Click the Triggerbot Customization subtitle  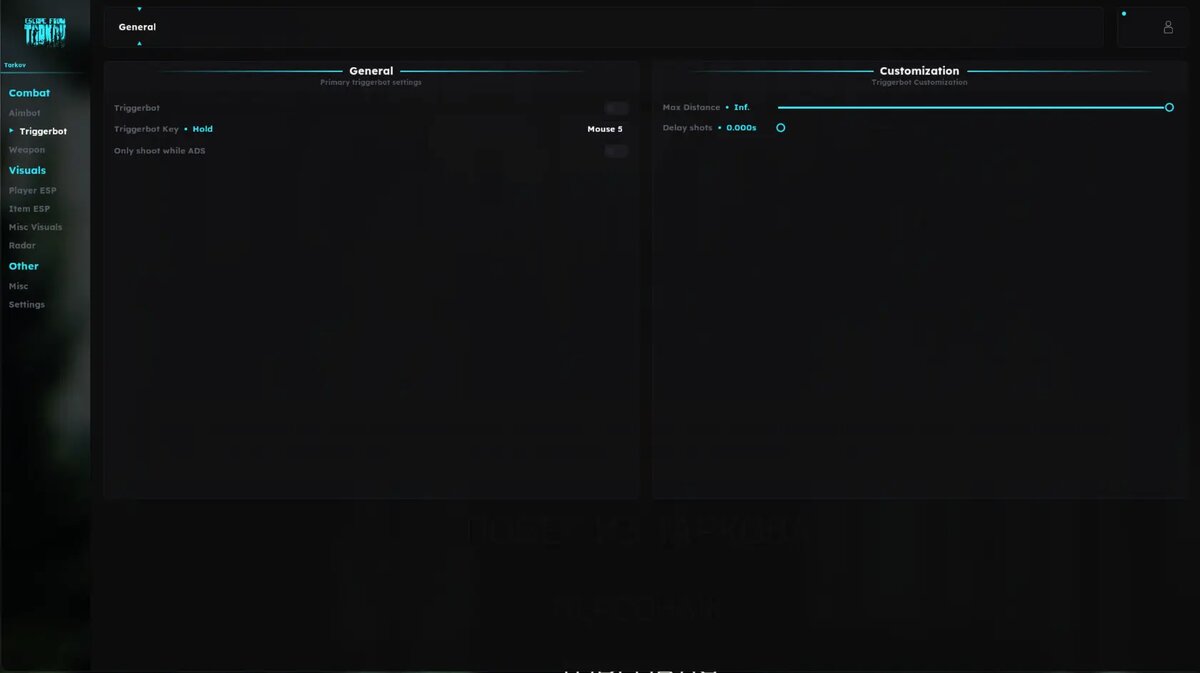(x=919, y=82)
